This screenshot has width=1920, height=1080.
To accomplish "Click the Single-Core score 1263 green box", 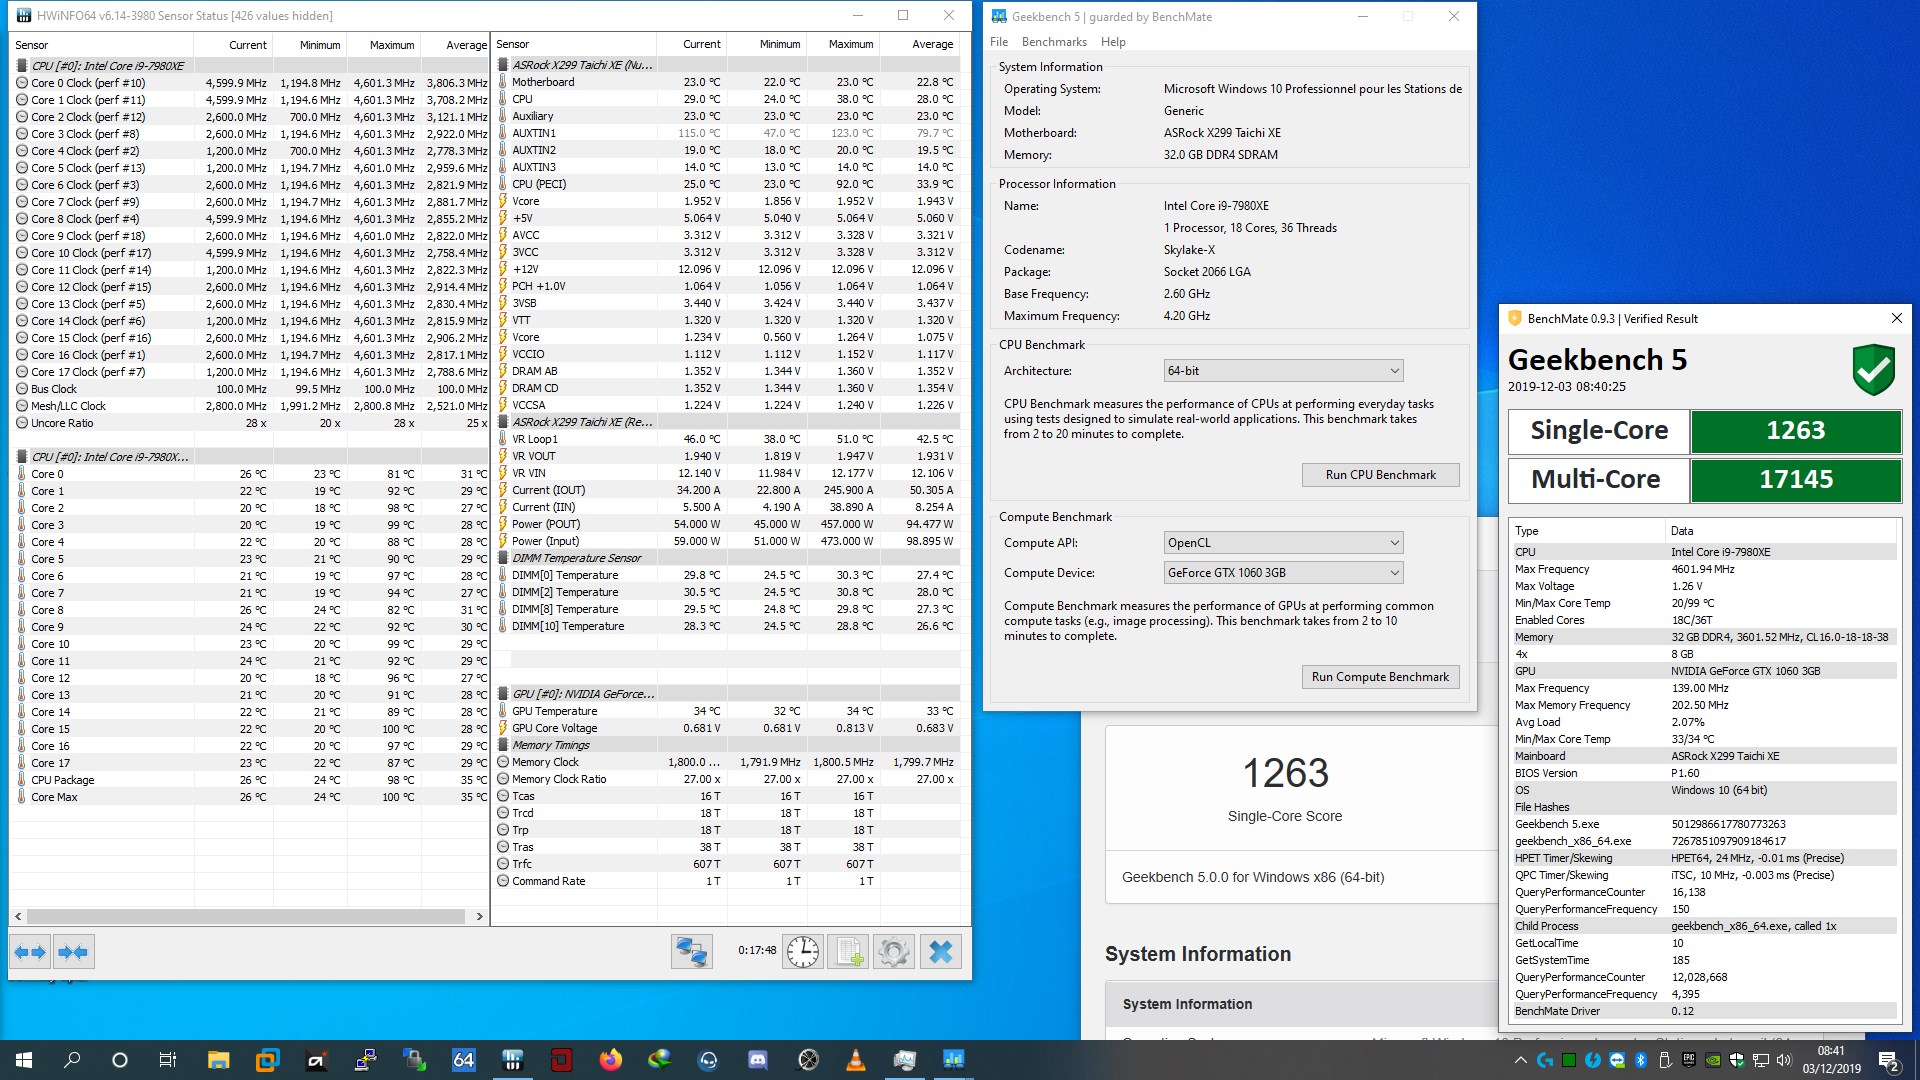I will (1796, 431).
